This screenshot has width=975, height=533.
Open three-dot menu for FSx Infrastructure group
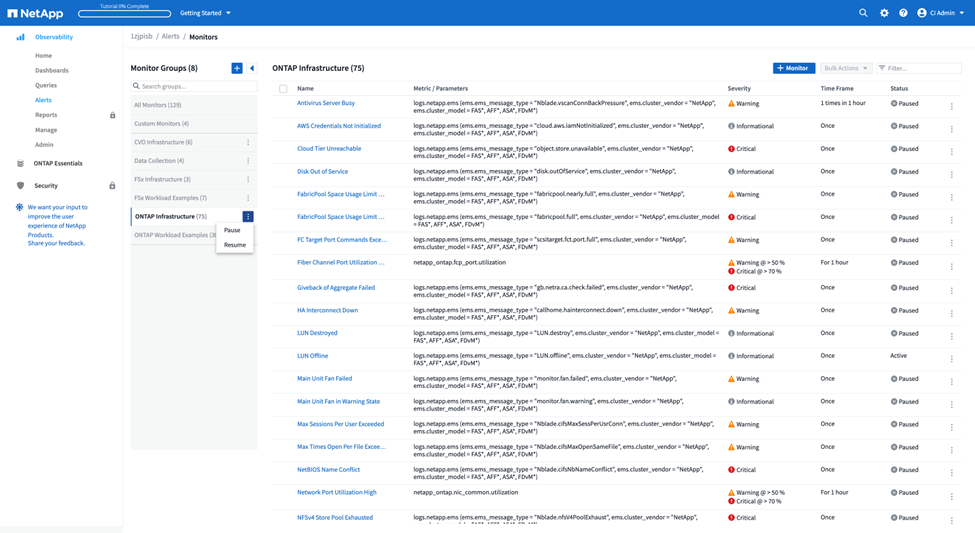[248, 180]
